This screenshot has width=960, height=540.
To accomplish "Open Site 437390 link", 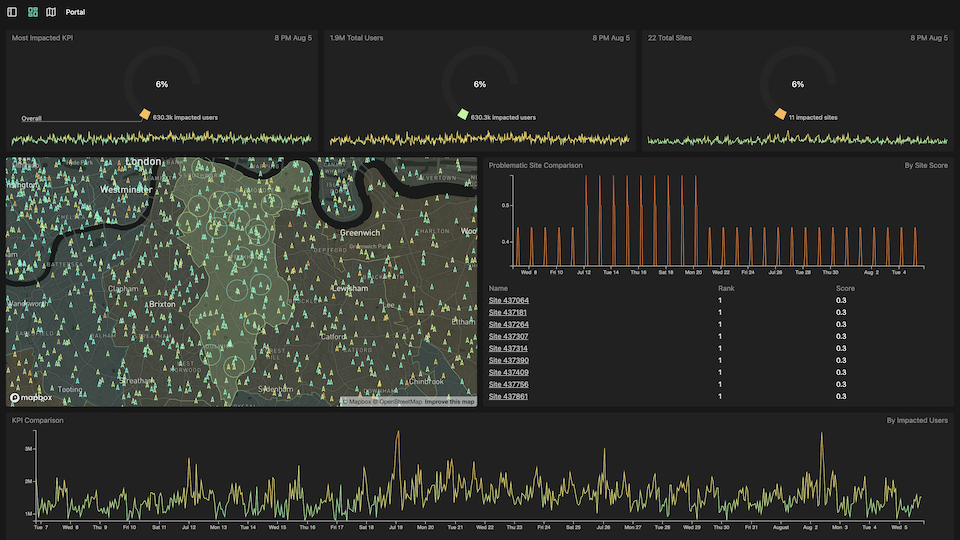I will point(508,361).
